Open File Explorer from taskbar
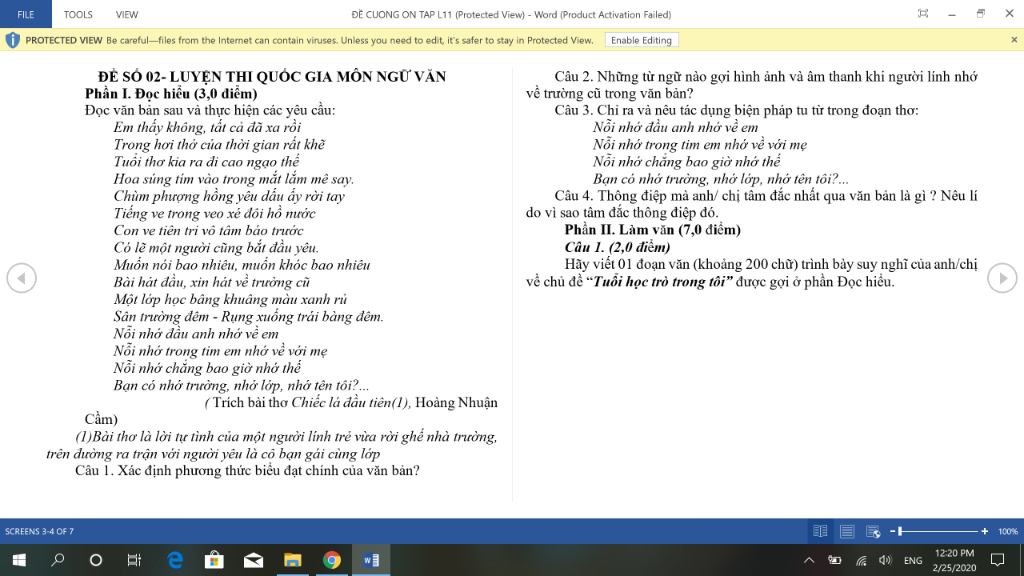 click(293, 560)
